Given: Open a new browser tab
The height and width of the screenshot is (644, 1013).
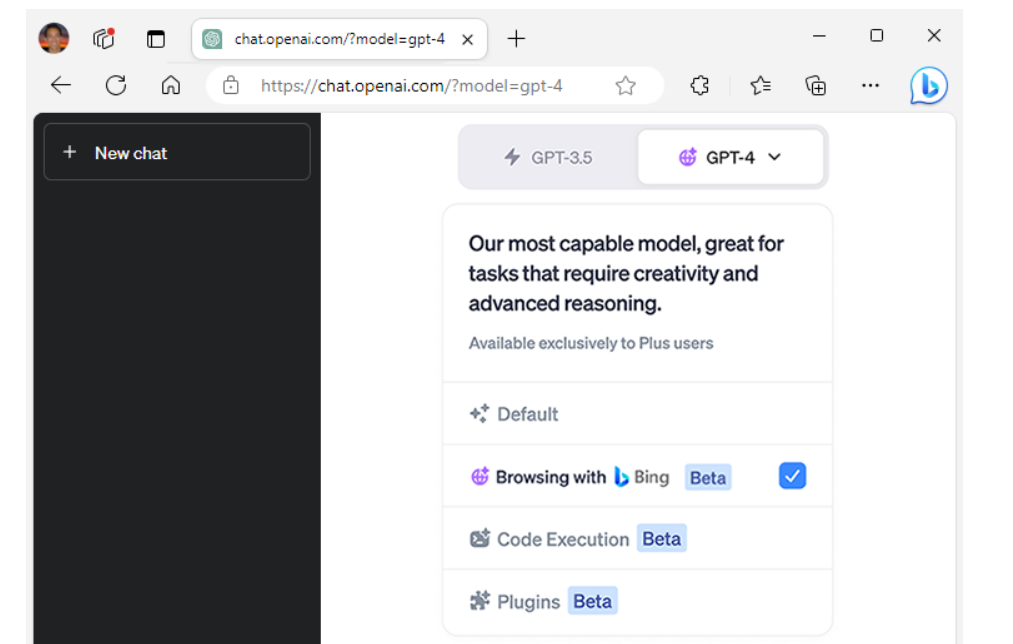Looking at the screenshot, I should (x=516, y=39).
